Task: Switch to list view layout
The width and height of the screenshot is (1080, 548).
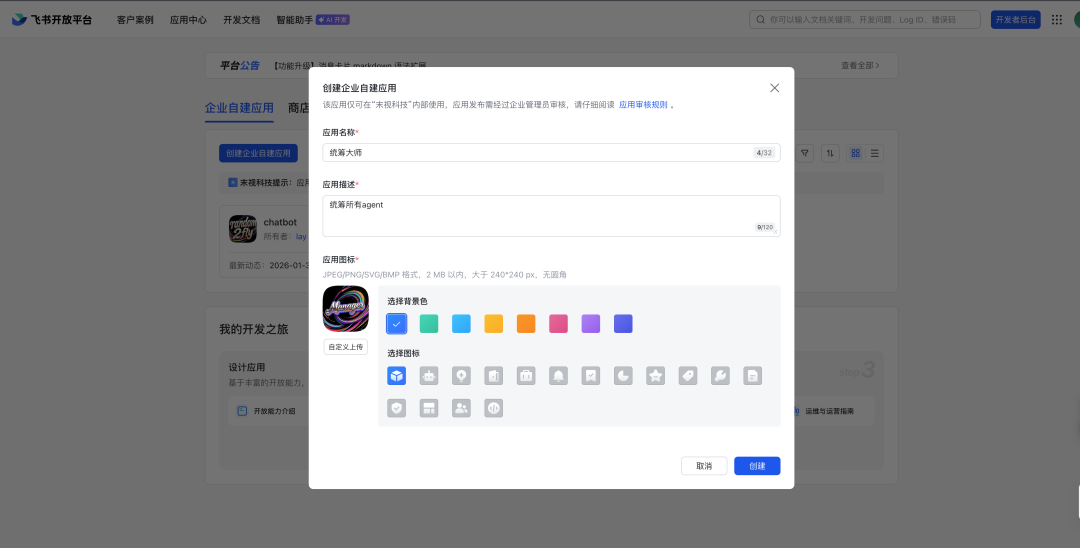Action: [x=875, y=153]
